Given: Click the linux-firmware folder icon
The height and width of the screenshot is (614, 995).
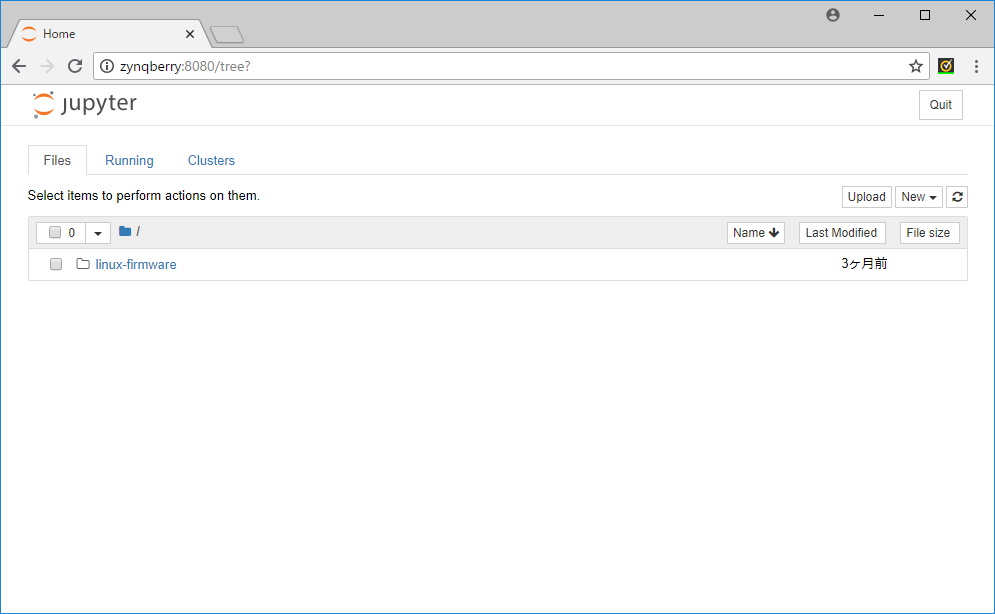Looking at the screenshot, I should (x=83, y=265).
